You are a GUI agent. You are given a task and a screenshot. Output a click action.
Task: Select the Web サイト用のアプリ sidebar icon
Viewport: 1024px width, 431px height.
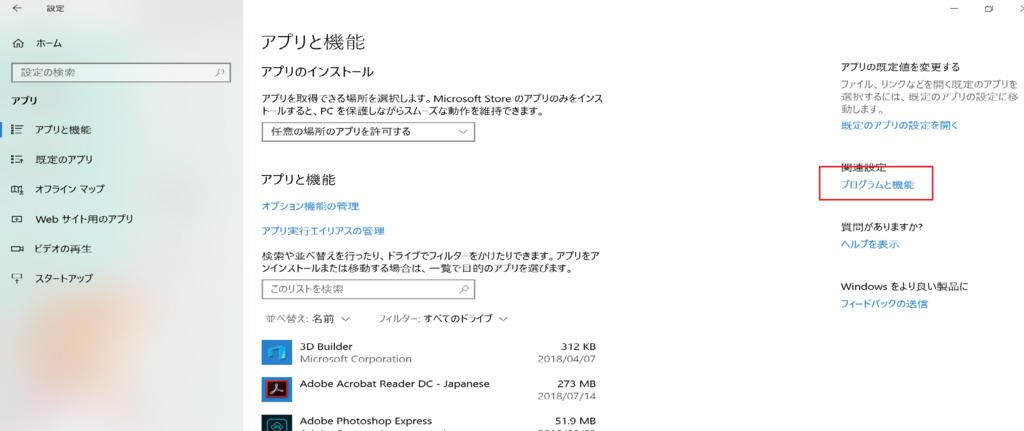(x=18, y=219)
